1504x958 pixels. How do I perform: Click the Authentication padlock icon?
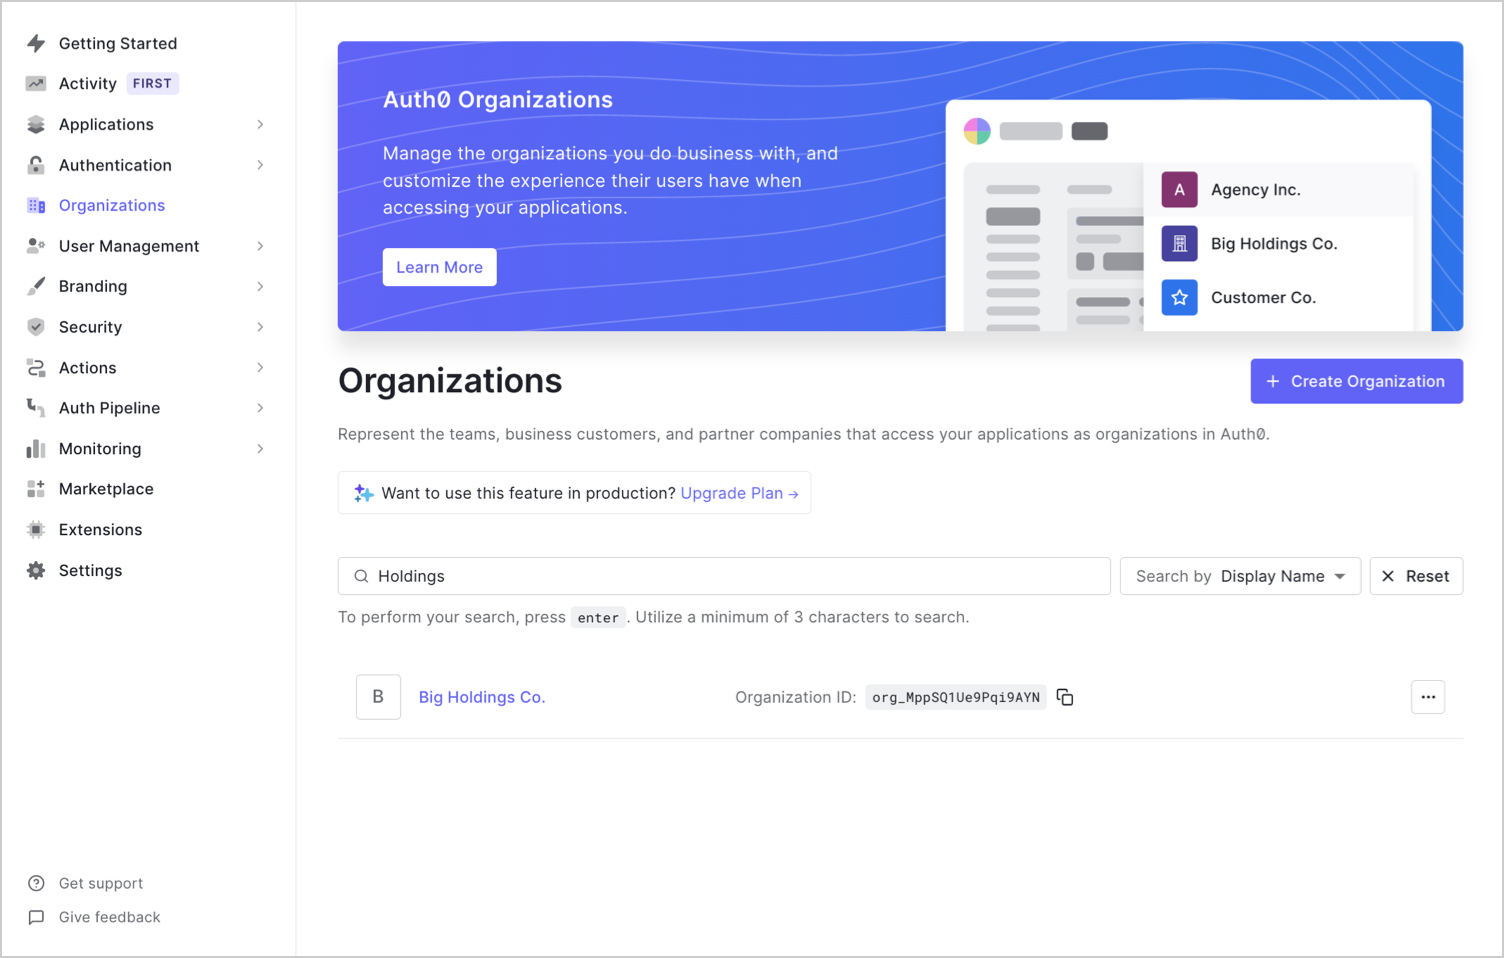[x=36, y=165]
